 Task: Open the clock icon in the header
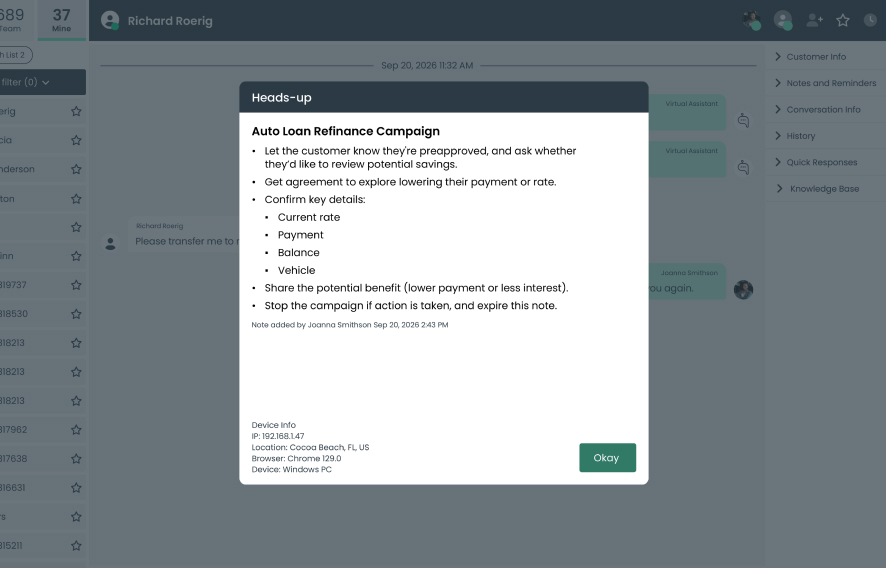click(x=871, y=20)
